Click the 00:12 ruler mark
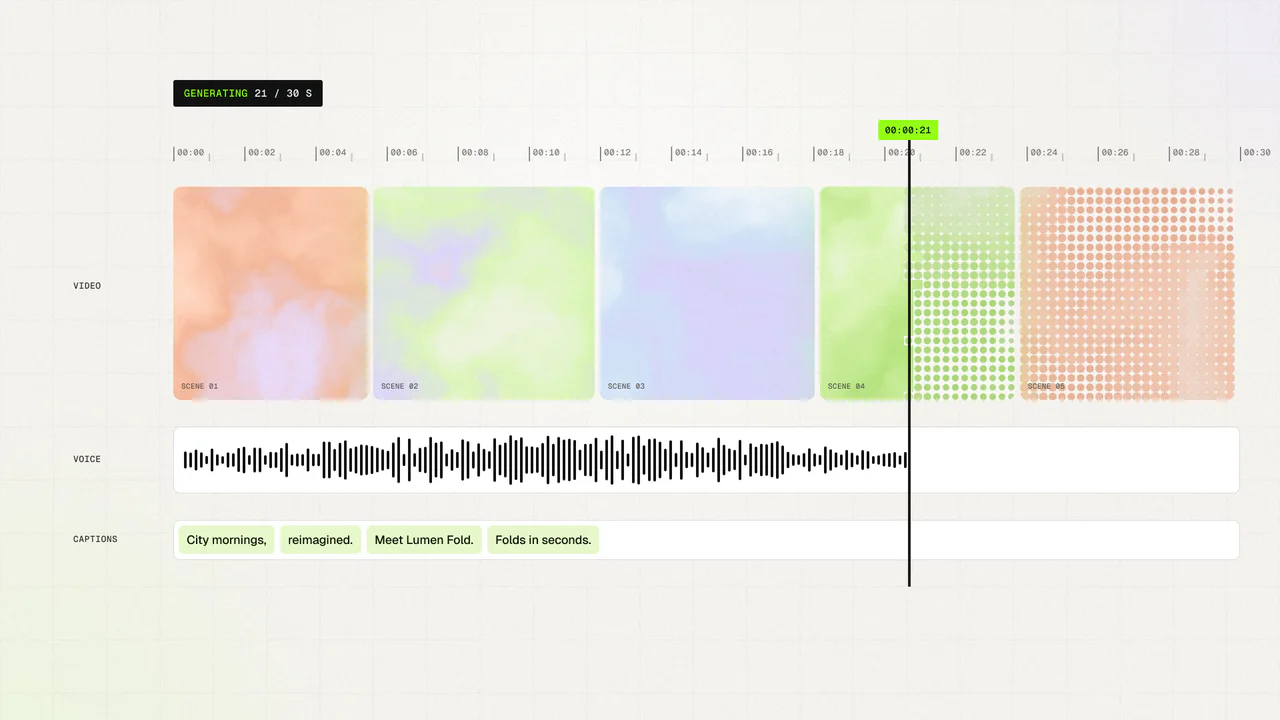 point(617,153)
